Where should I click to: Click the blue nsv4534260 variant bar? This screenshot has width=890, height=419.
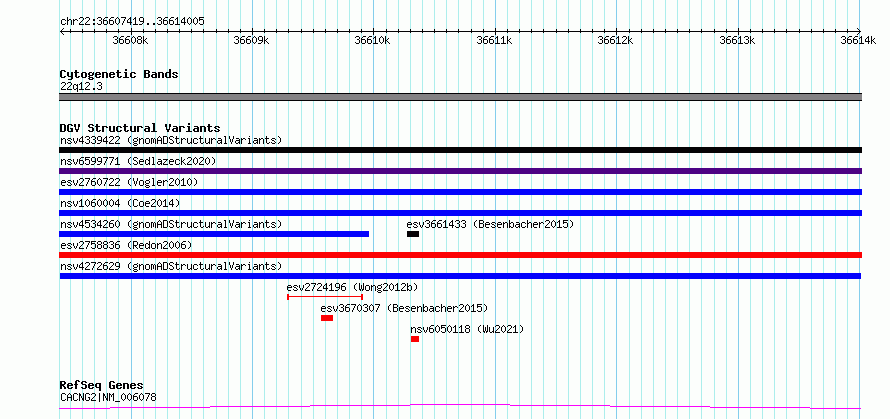(214, 234)
